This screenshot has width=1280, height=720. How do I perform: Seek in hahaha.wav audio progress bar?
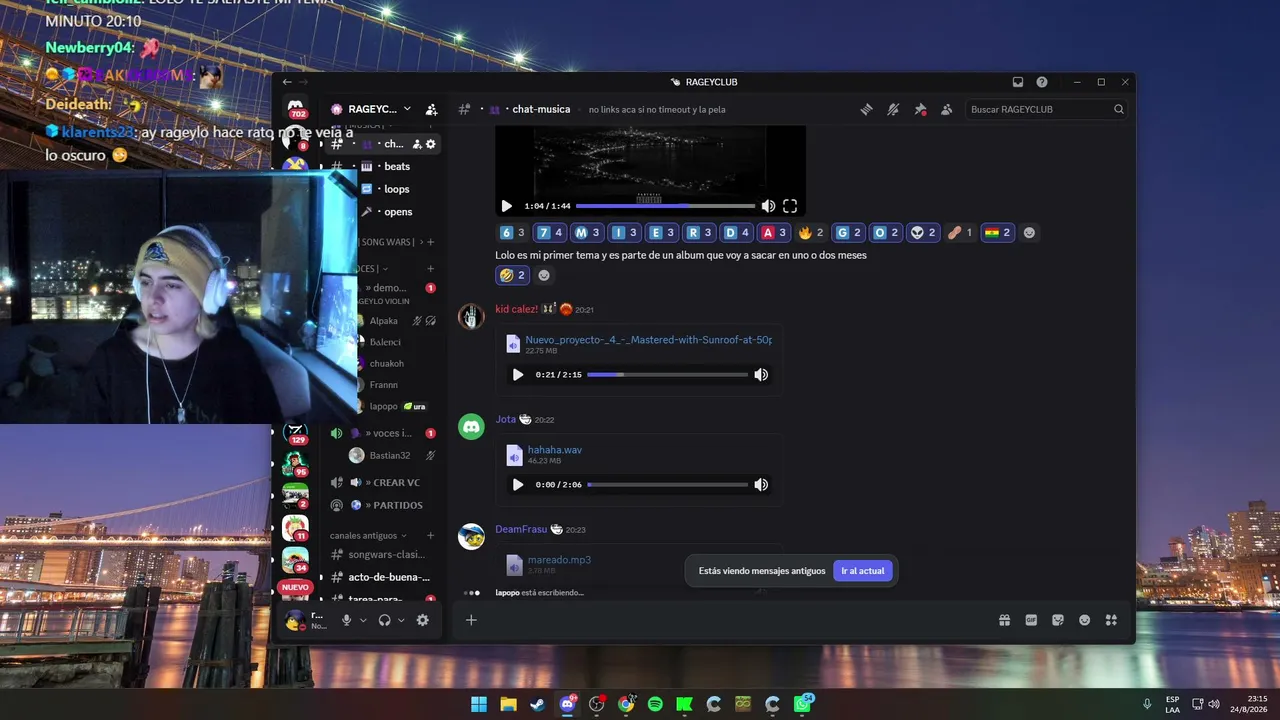click(x=667, y=485)
